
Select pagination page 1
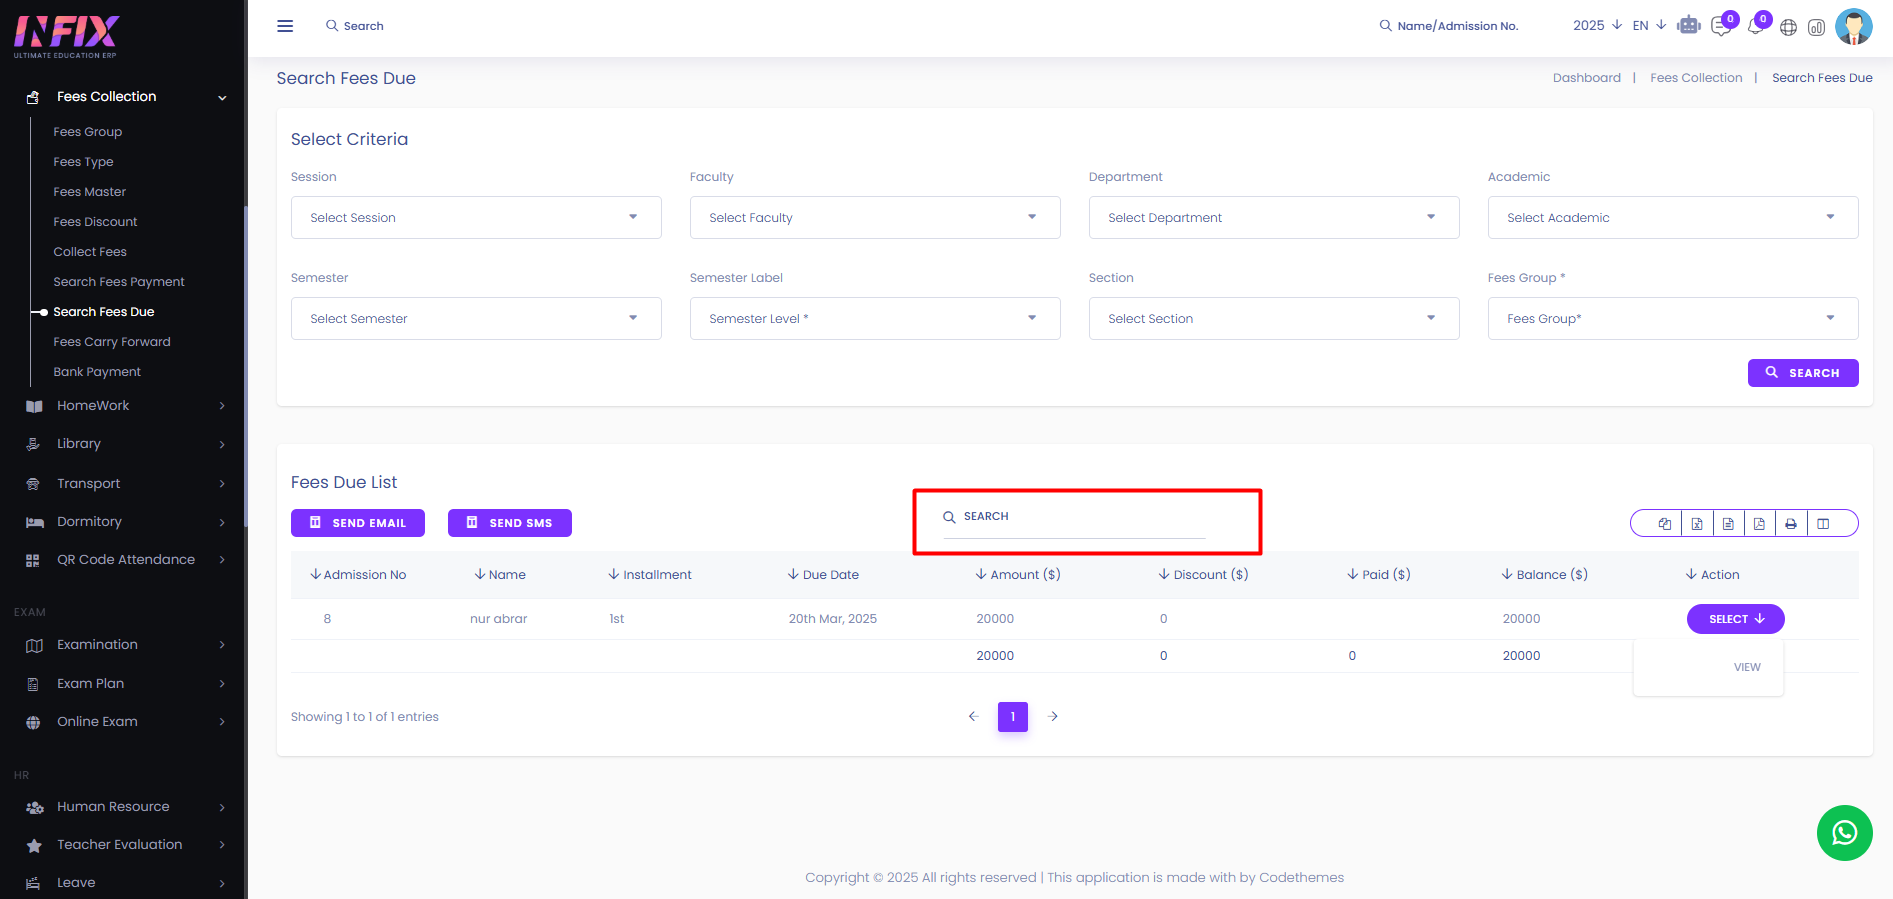(x=1013, y=717)
